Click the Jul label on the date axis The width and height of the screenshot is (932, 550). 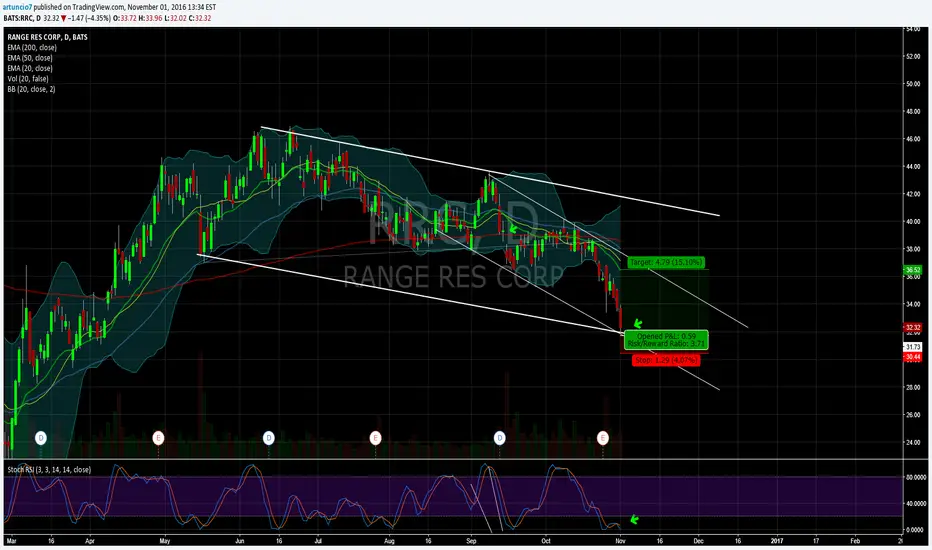point(318,541)
